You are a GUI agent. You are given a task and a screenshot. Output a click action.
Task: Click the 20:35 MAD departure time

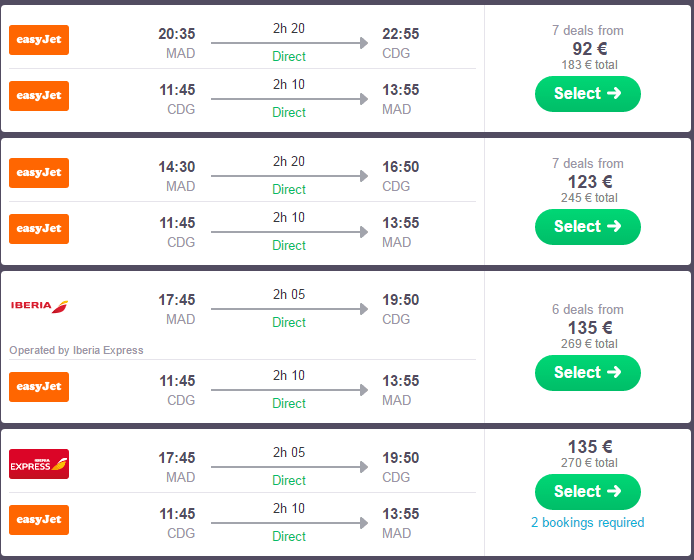(x=177, y=34)
